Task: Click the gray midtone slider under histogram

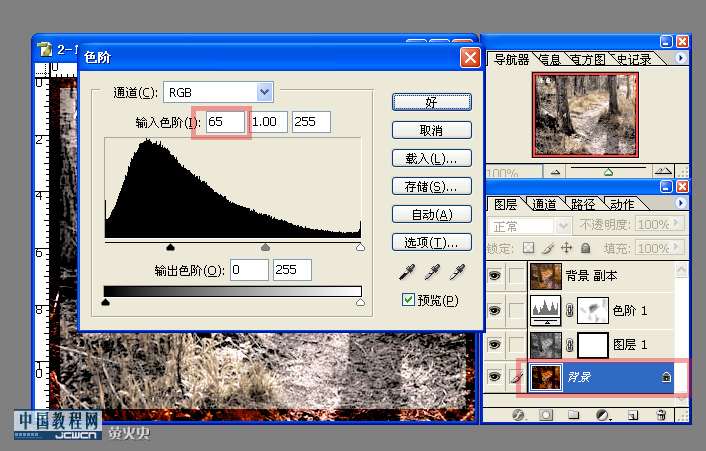Action: [266, 247]
